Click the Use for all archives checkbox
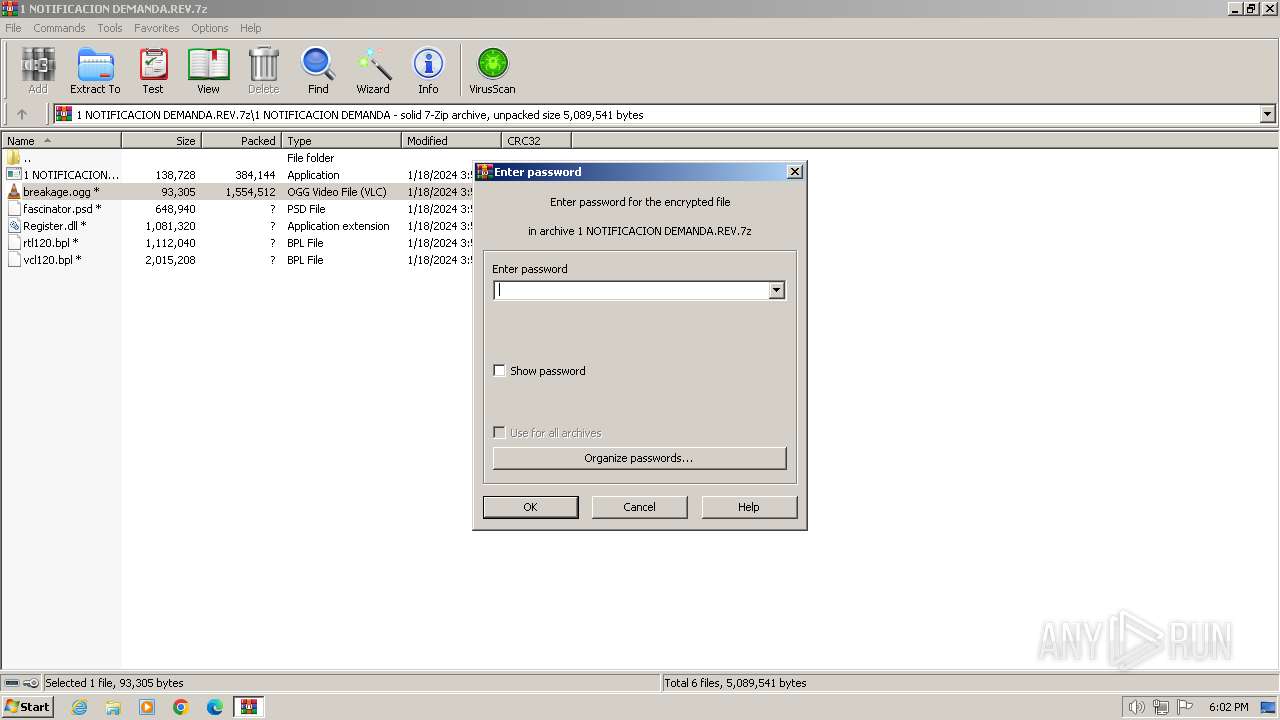 pos(499,433)
